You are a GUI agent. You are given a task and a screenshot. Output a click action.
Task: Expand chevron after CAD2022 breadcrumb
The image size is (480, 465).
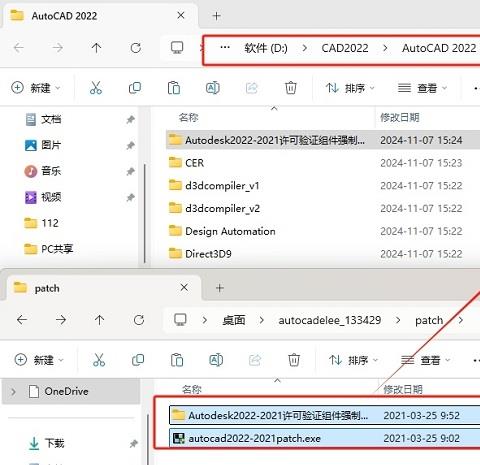click(385, 48)
